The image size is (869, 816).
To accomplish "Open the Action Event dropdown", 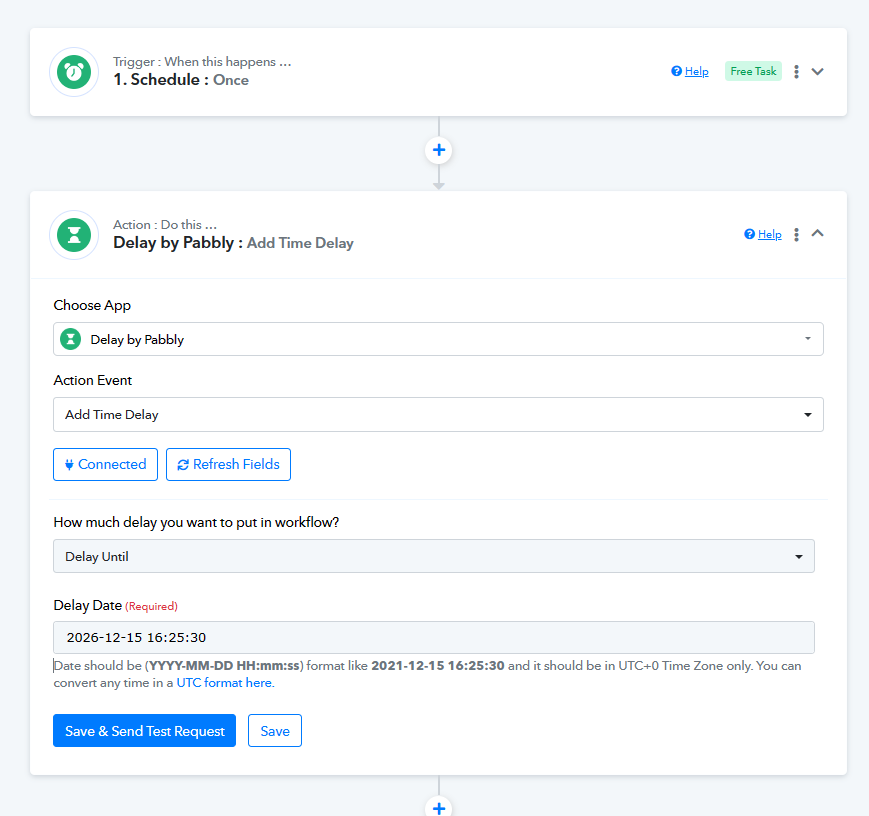I will [x=438, y=414].
